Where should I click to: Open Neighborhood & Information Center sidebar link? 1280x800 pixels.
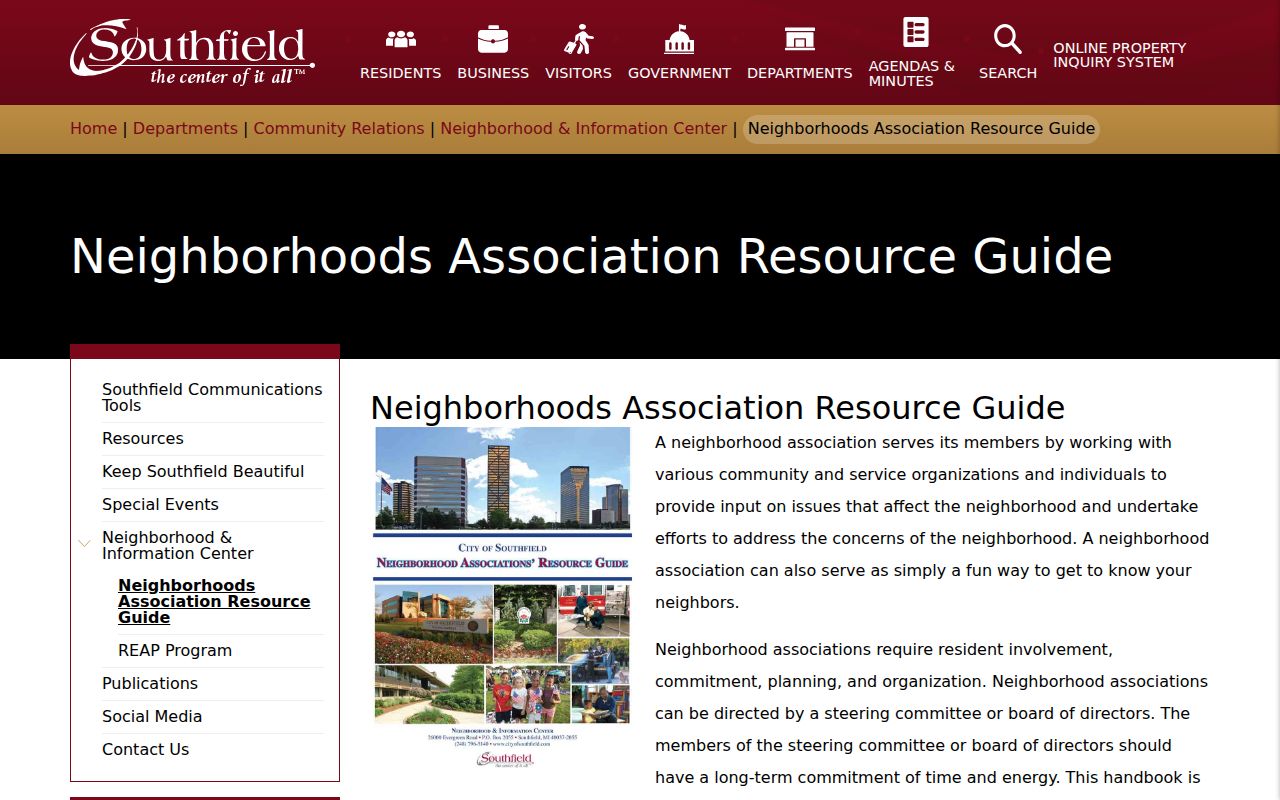pos(178,545)
